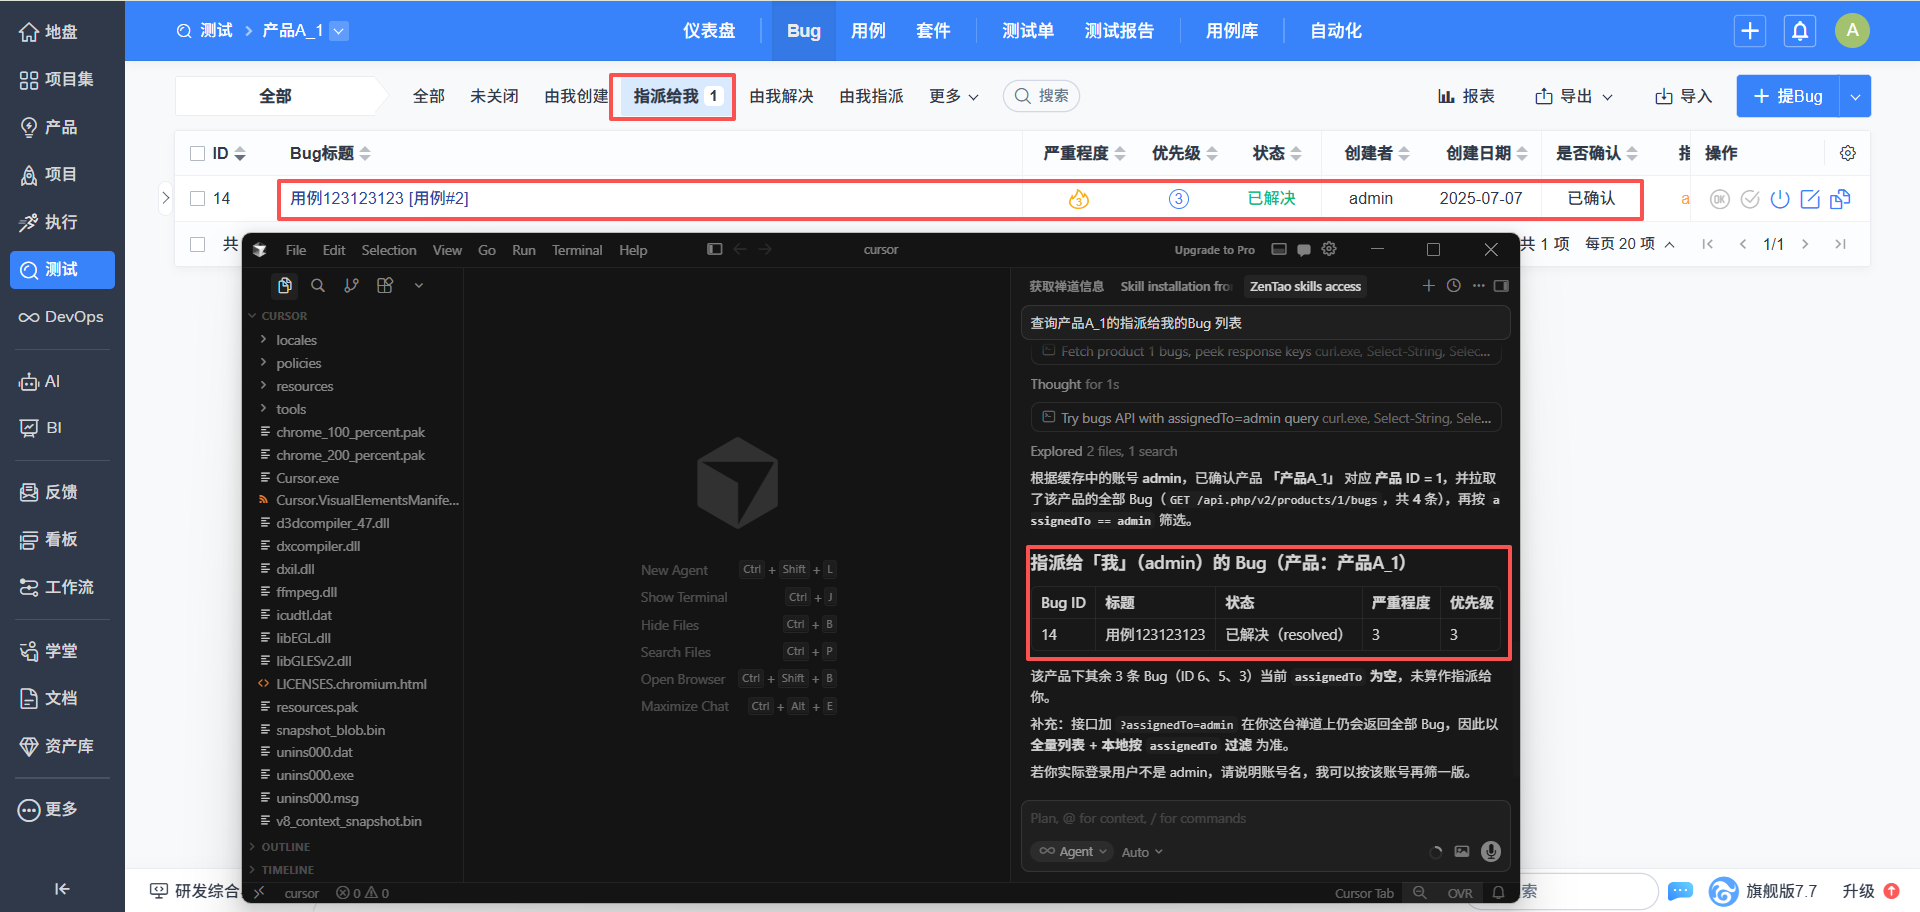The image size is (1920, 912).
Task: Show chat history clock icon
Action: [x=1453, y=286]
